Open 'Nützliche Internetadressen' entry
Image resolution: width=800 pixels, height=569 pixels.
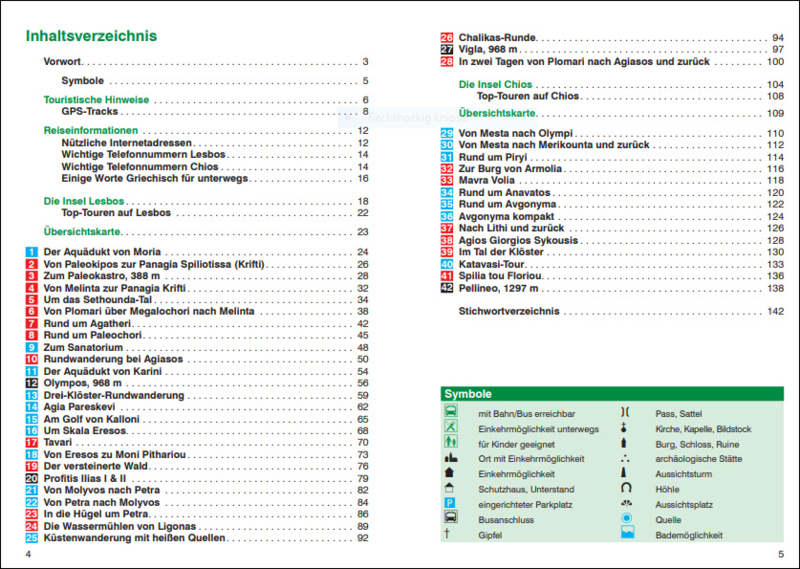215,143
